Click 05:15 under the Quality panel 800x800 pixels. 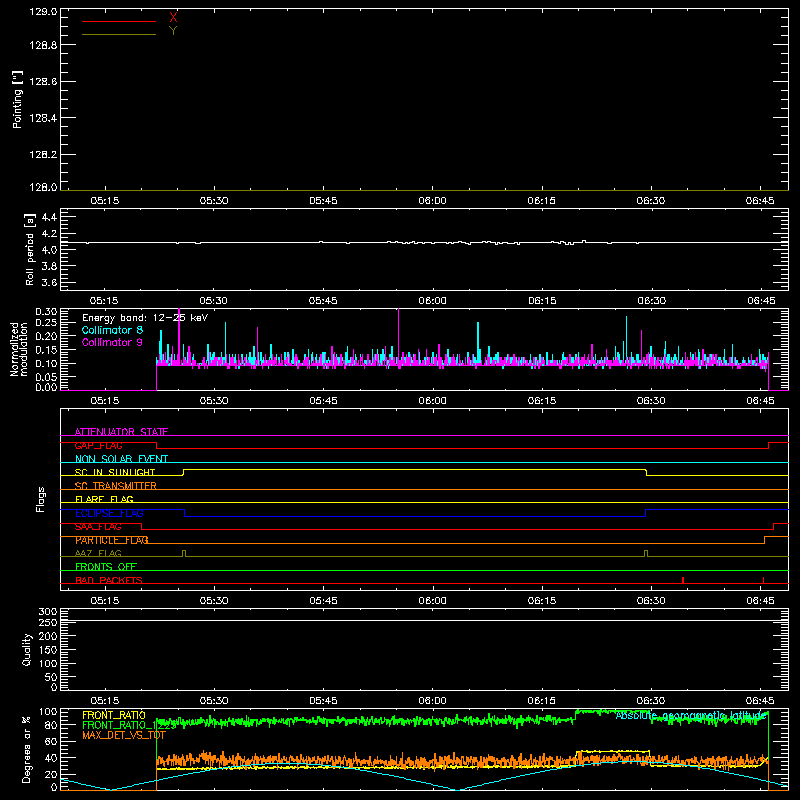point(105,701)
